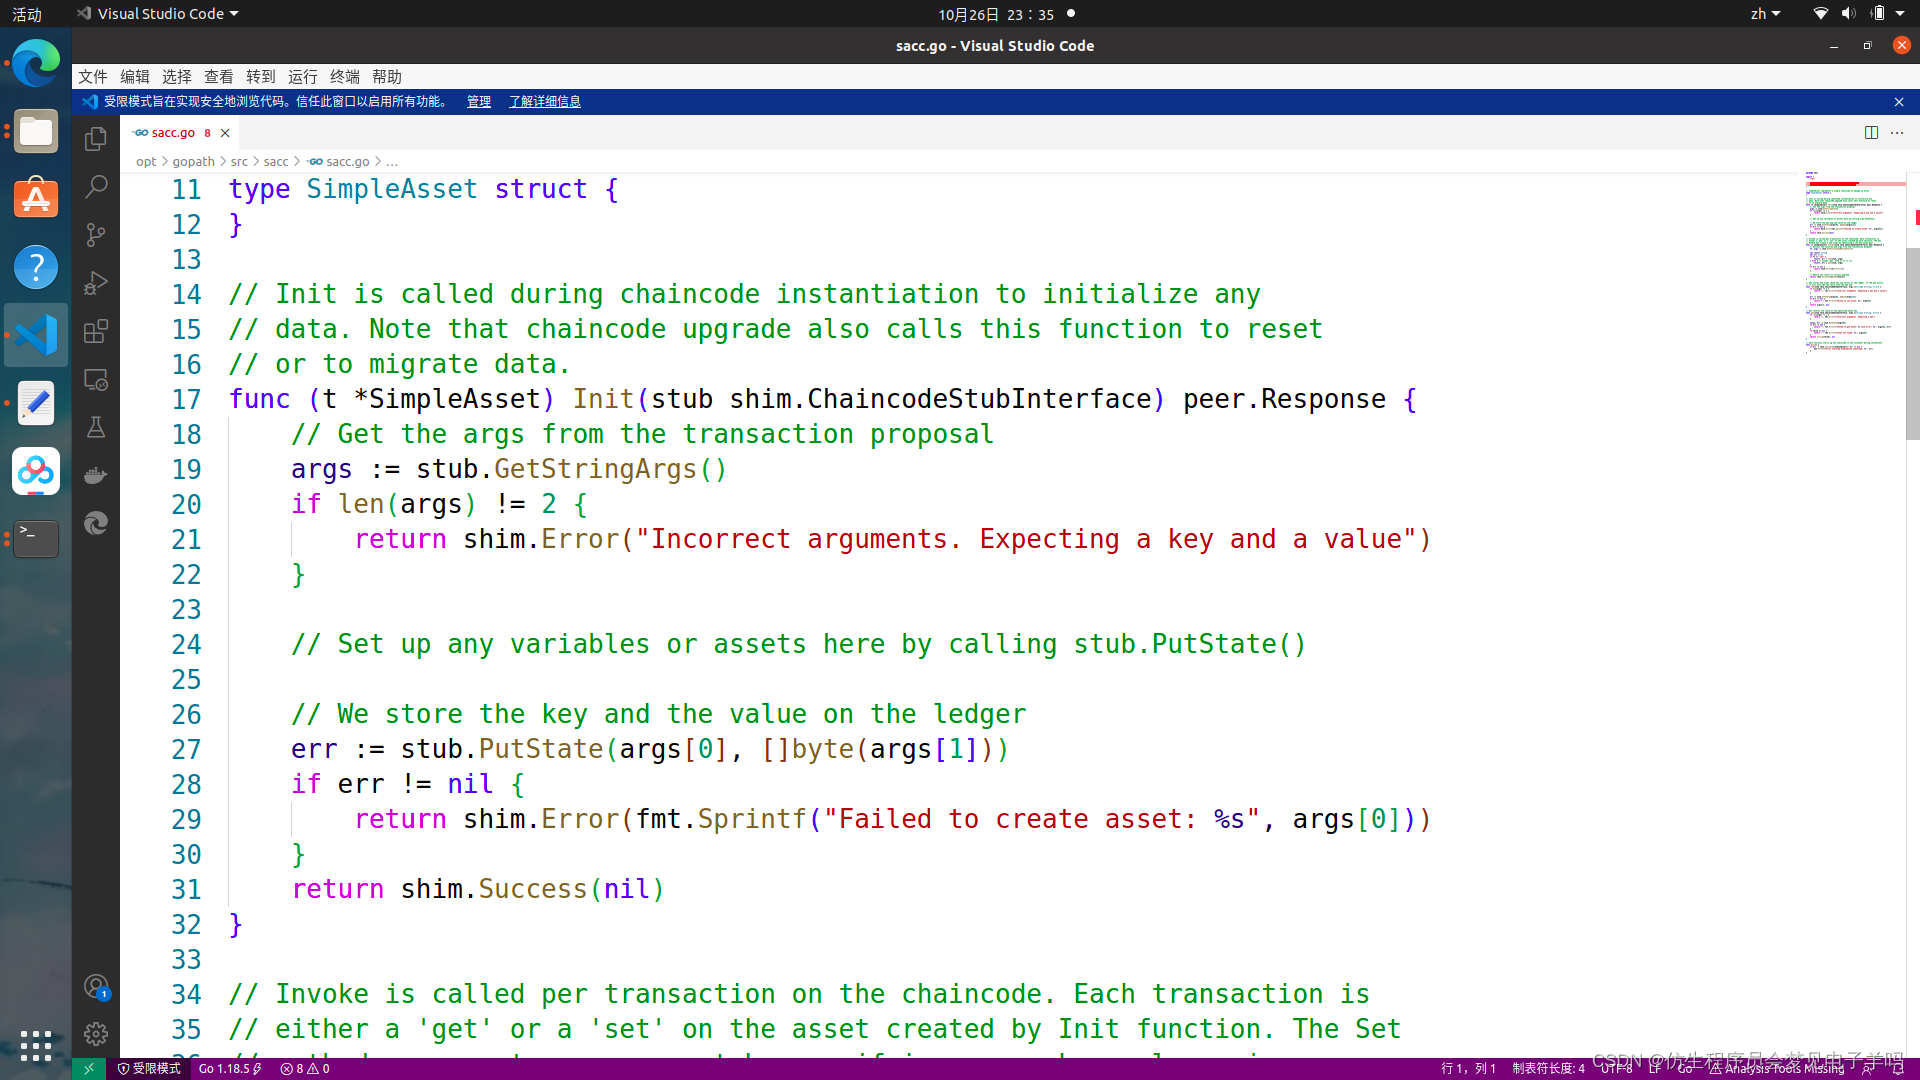Open the 帮助 menu
The image size is (1920, 1080).
387,77
